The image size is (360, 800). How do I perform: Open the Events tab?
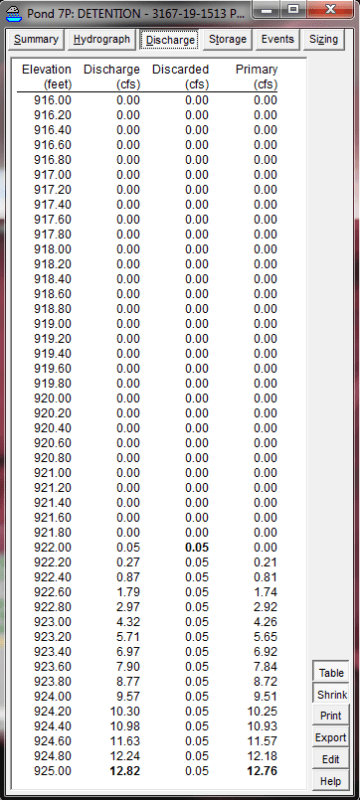pos(277,40)
